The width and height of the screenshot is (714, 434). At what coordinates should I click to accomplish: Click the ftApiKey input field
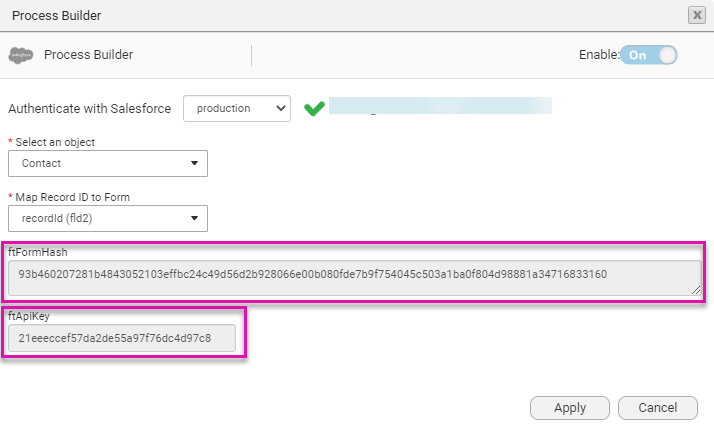click(122, 338)
